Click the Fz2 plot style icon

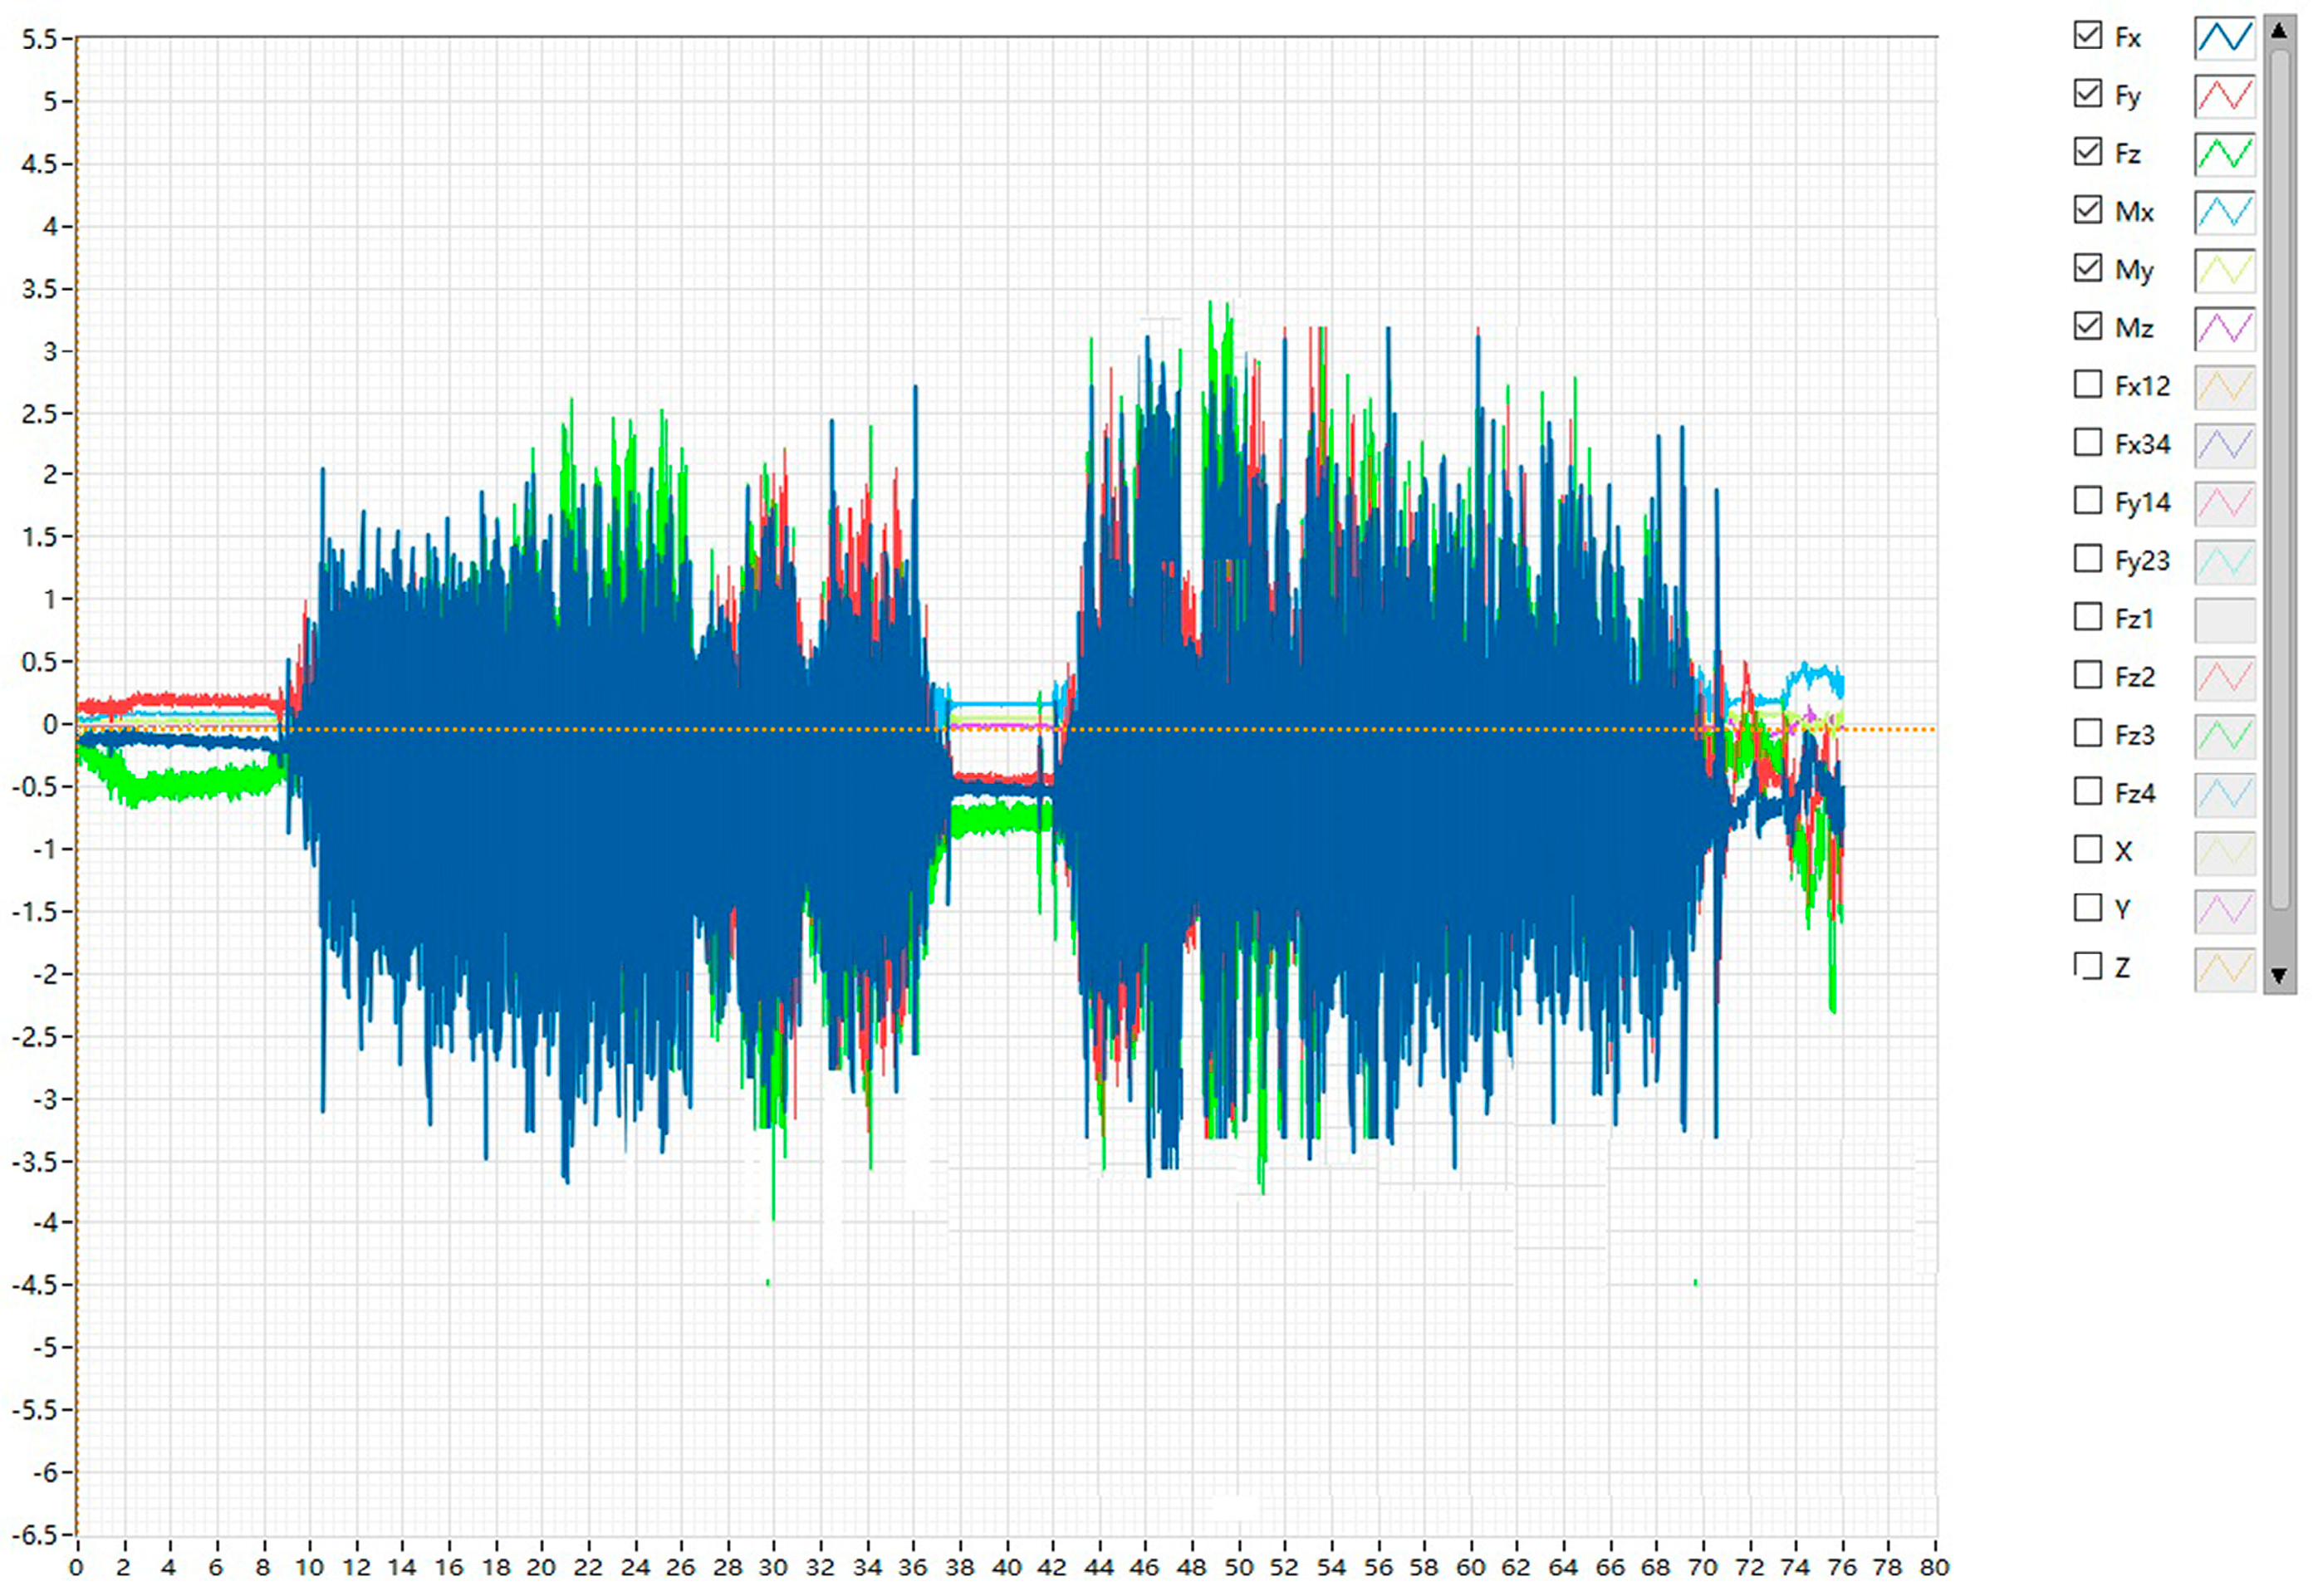click(2224, 677)
